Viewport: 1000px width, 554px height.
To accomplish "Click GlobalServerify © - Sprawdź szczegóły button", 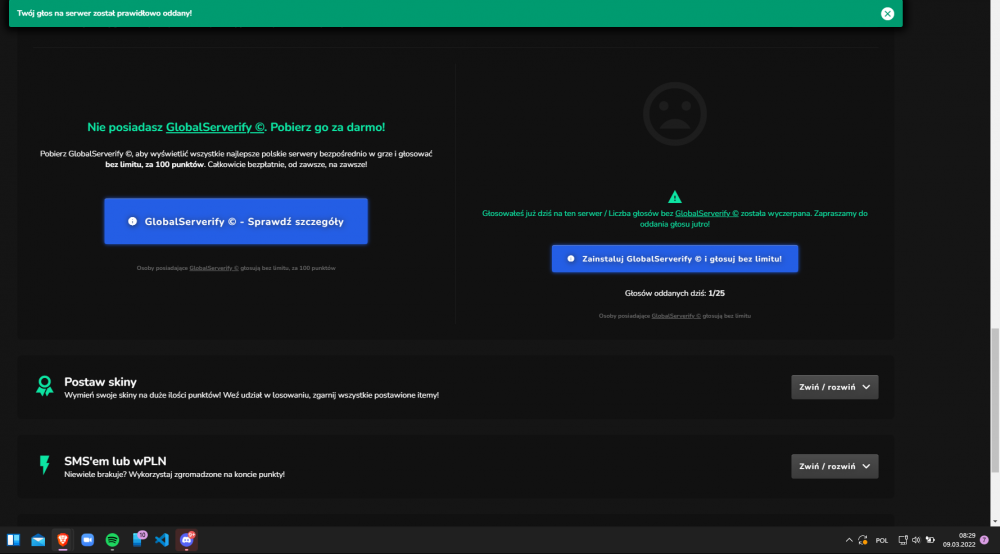I will point(236,221).
